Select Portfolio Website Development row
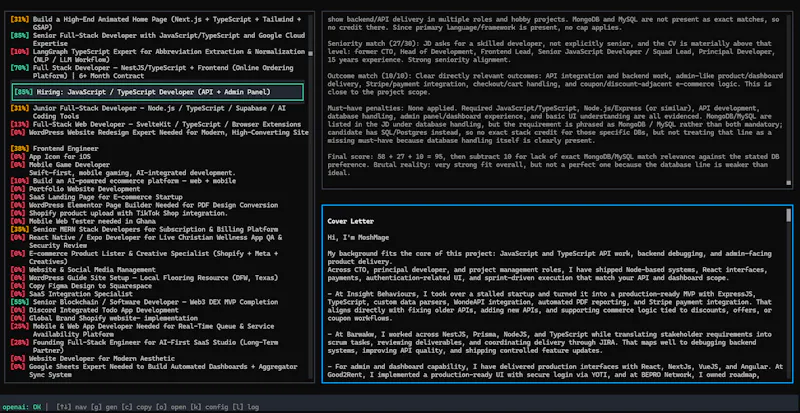The width and height of the screenshot is (800, 413). point(75,189)
